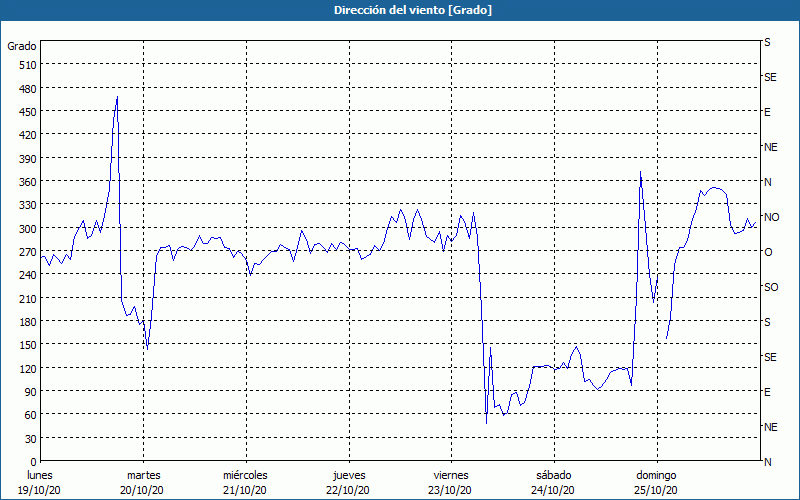This screenshot has height=500, width=800.
Task: Click the 360 axis value
Action: click(x=29, y=182)
